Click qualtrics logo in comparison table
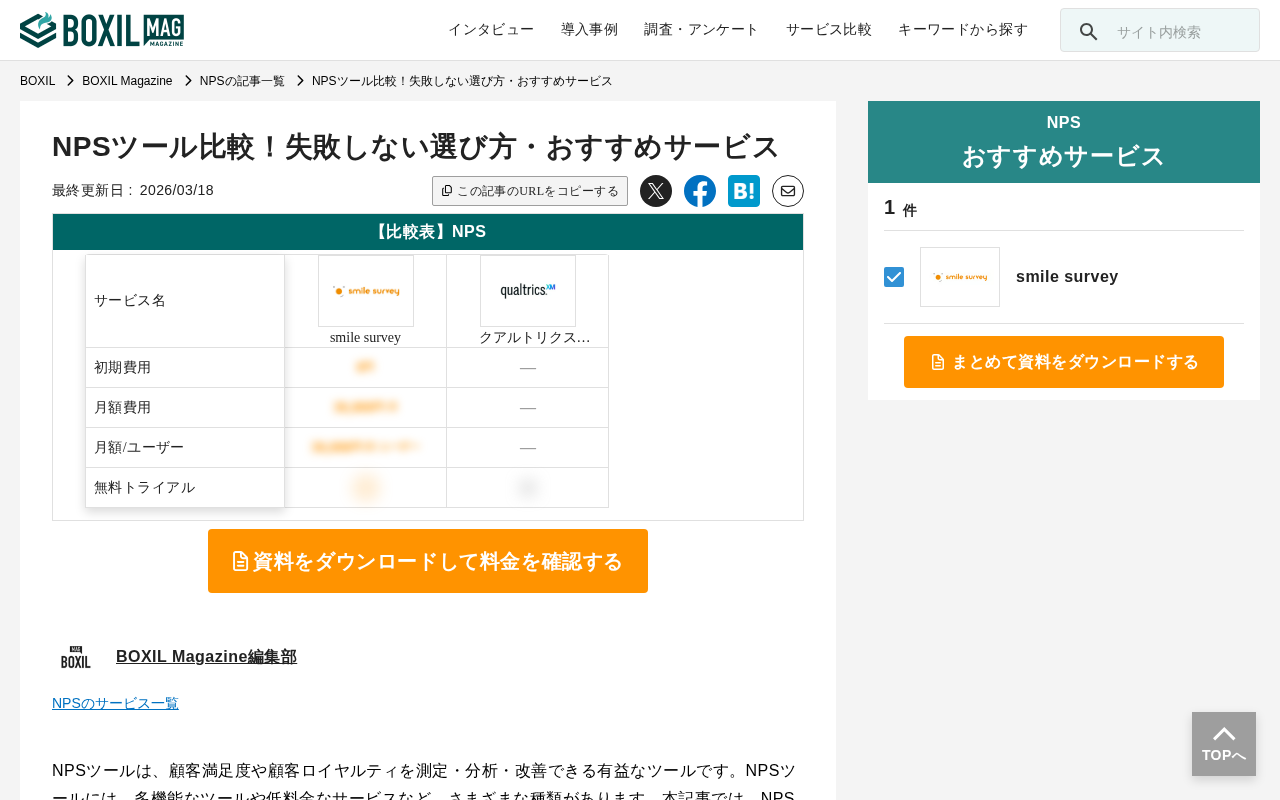Viewport: 1280px width, 800px height. (x=528, y=291)
